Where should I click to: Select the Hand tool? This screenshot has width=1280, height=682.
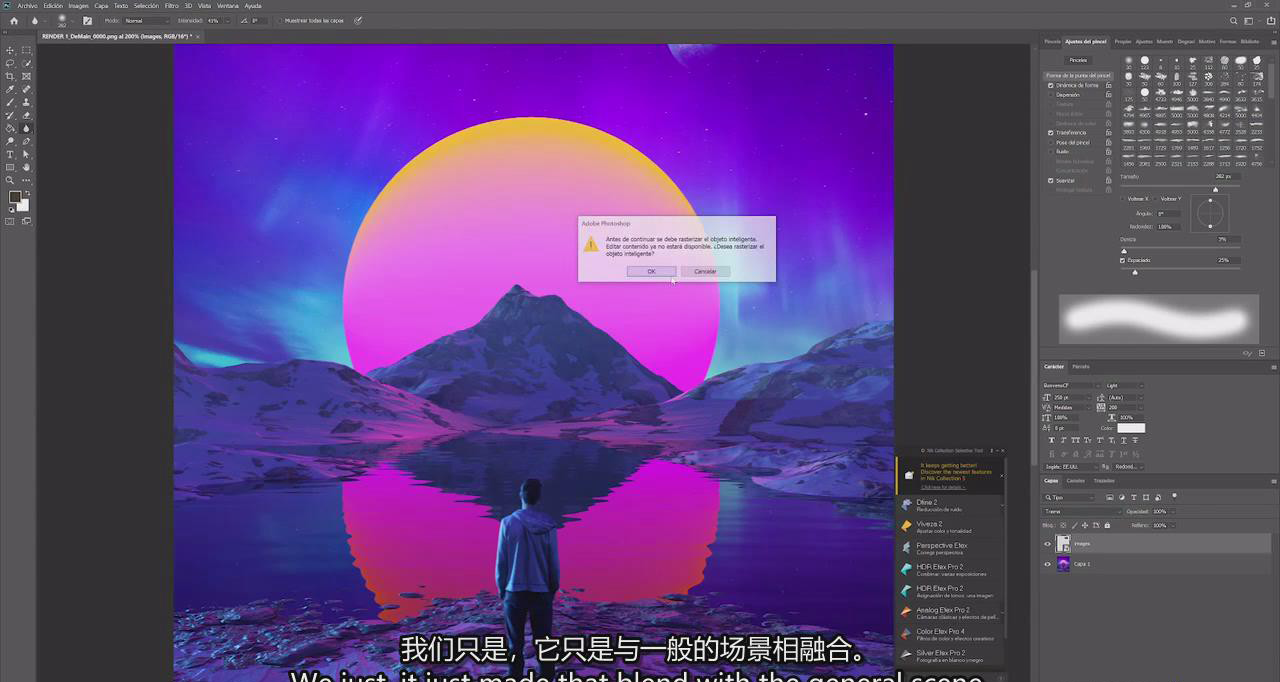pyautogui.click(x=26, y=167)
